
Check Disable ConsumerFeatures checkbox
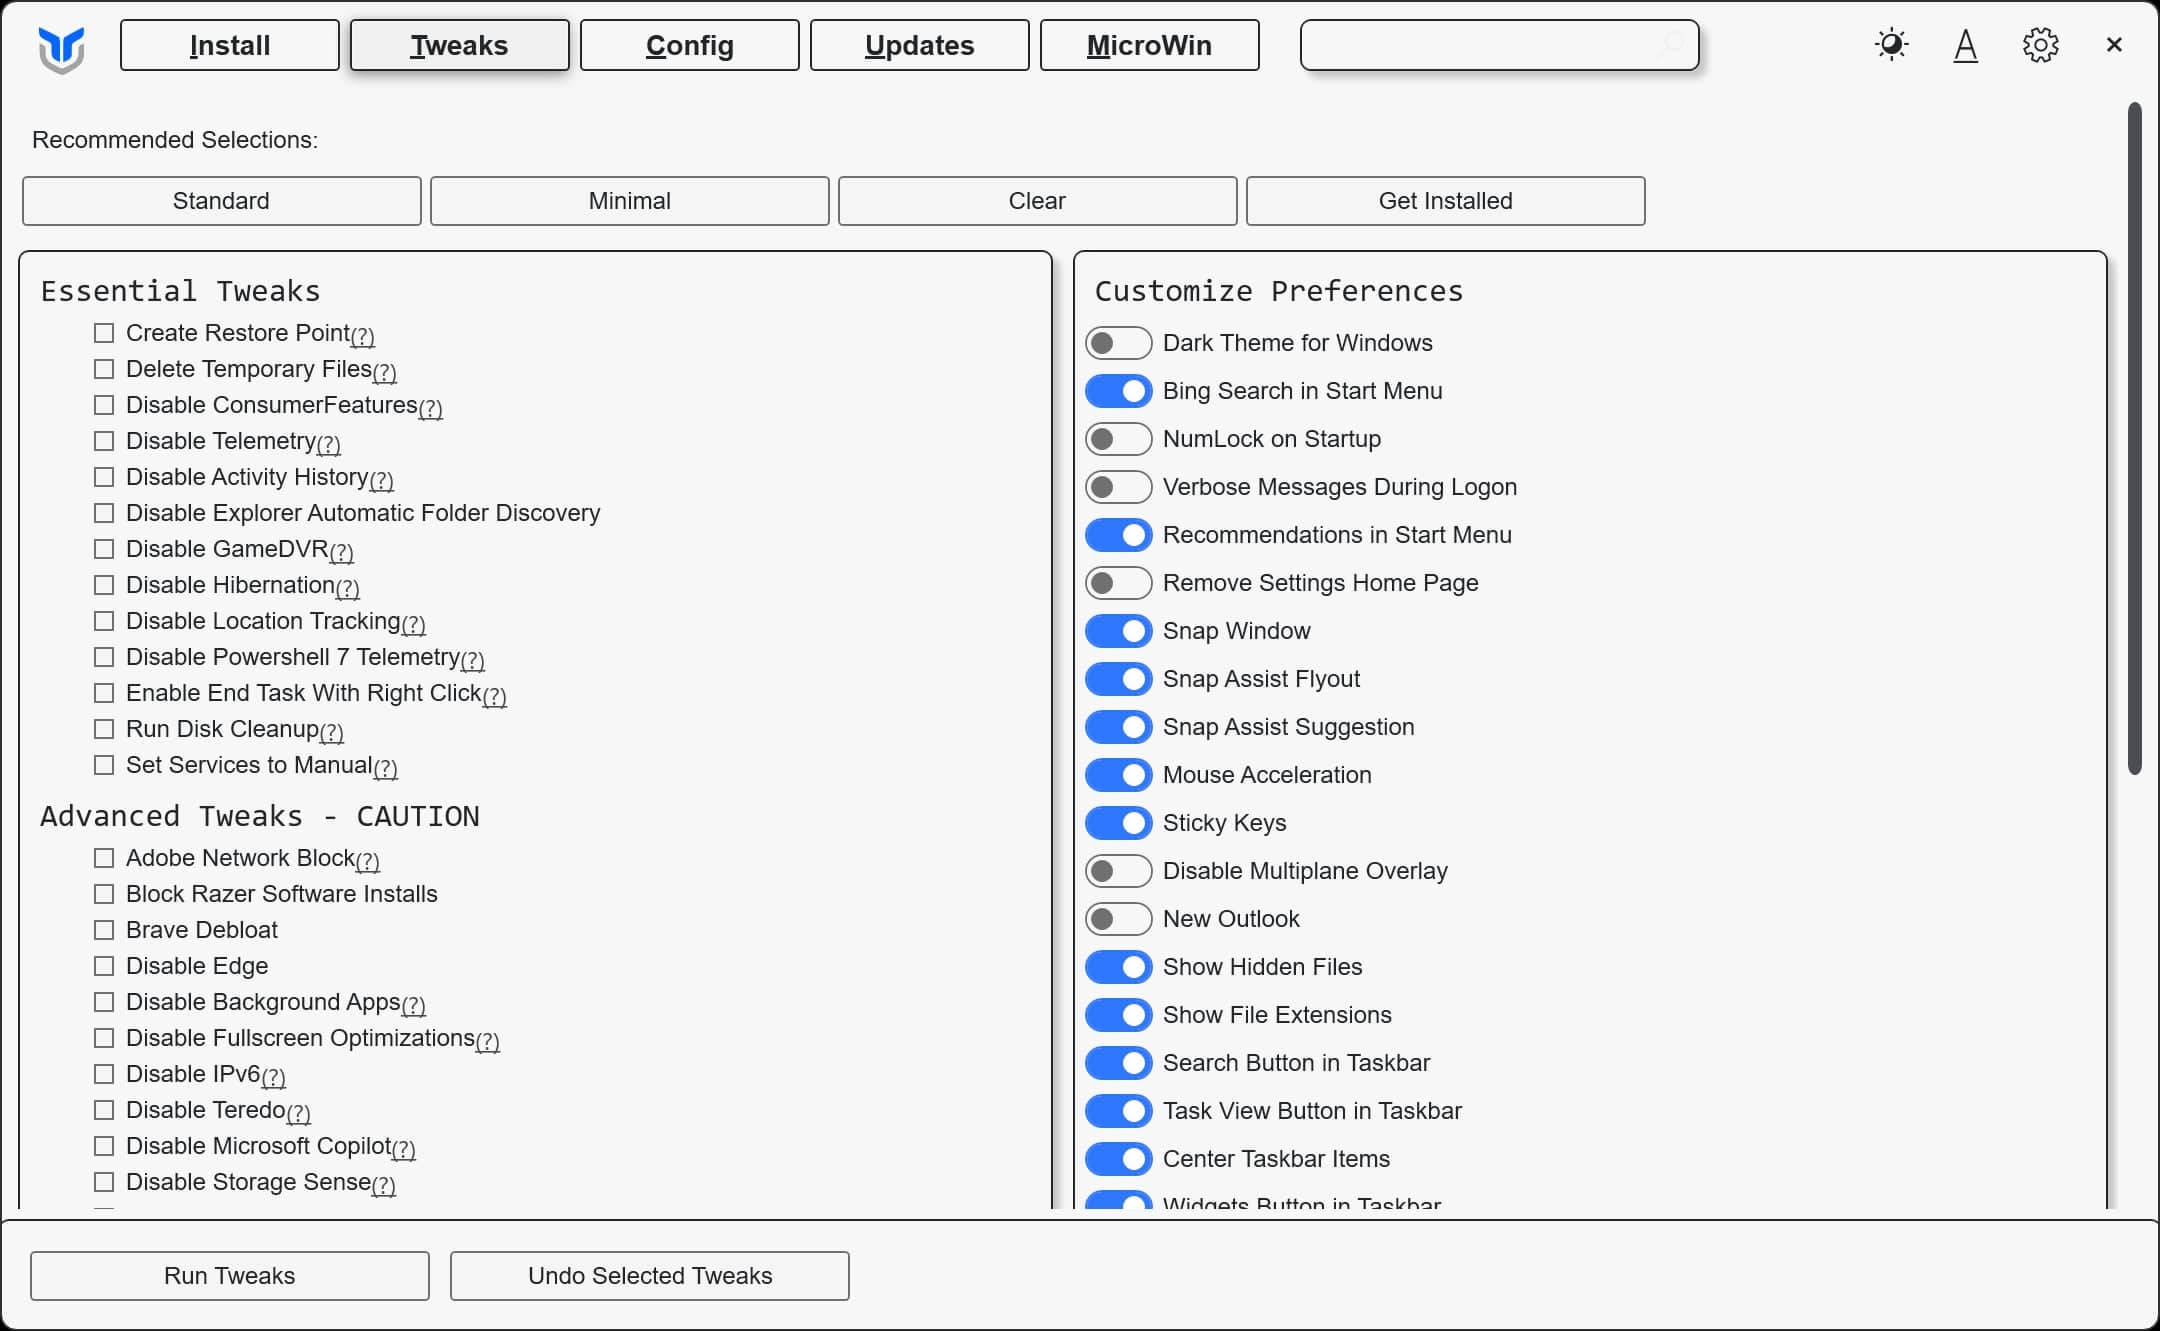coord(104,405)
